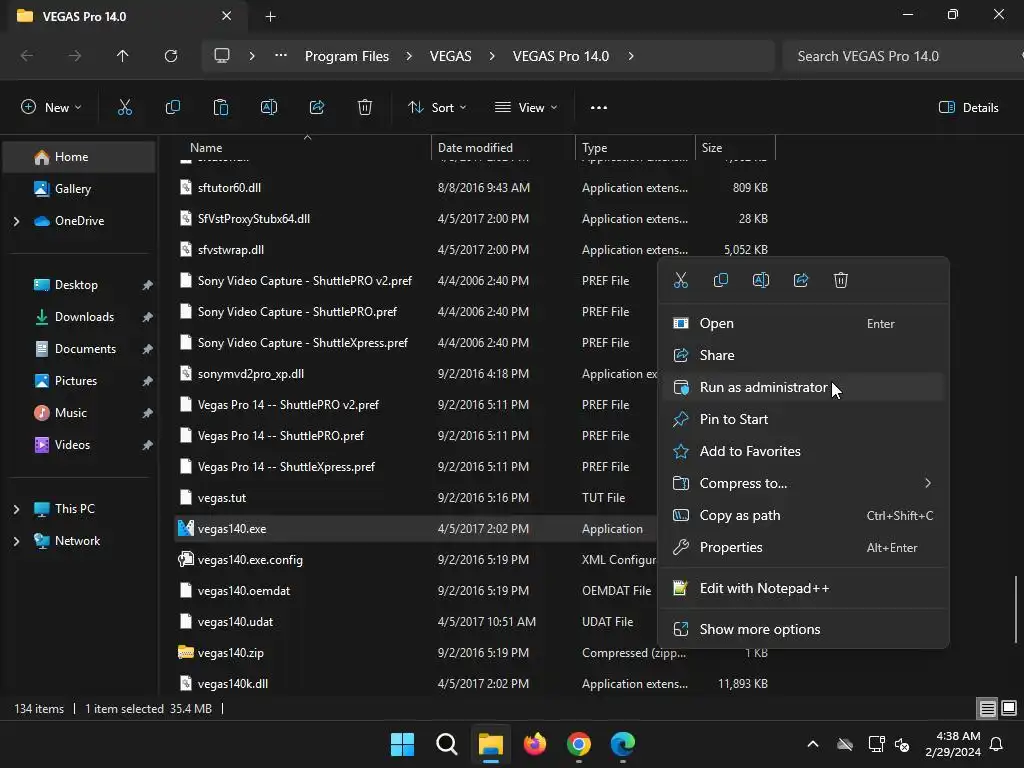This screenshot has width=1024, height=768.
Task: Show the hidden breadcrumb folders via the ellipsis
Action: [x=281, y=56]
